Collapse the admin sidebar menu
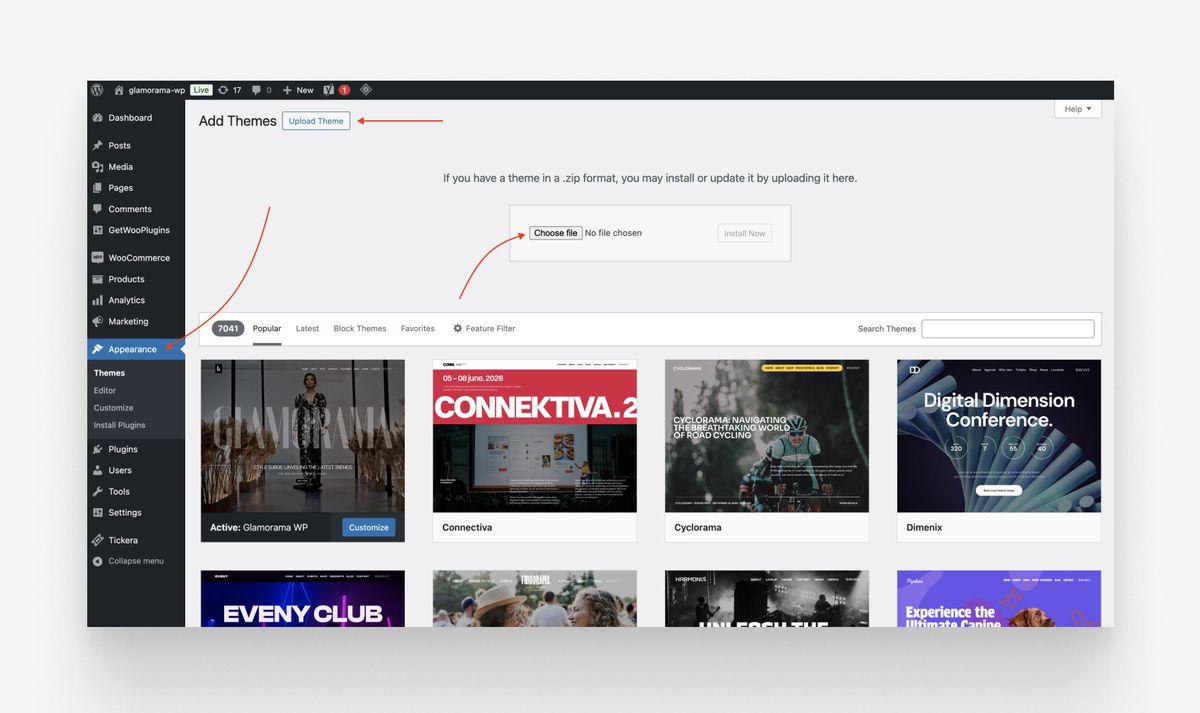Viewport: 1200px width, 713px height. (x=135, y=561)
